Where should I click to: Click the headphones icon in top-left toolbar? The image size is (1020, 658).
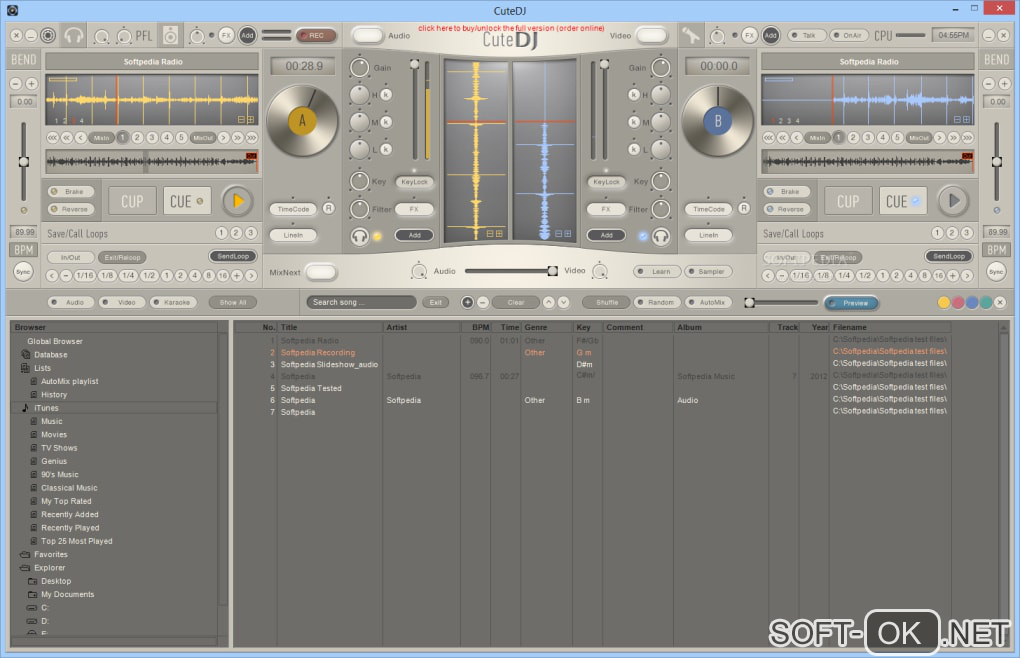[73, 36]
